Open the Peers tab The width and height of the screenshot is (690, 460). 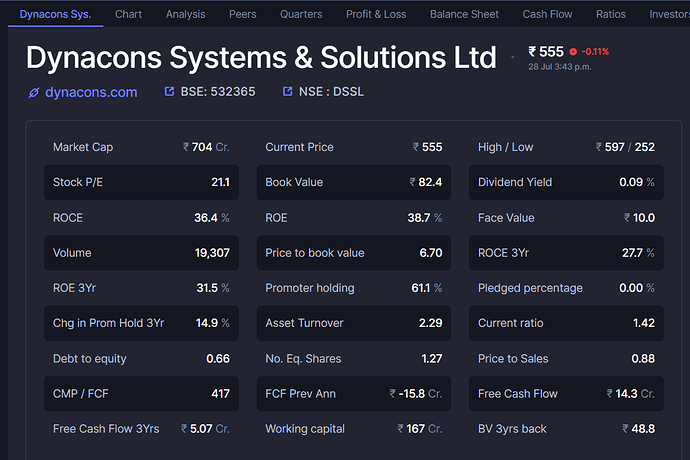[242, 14]
